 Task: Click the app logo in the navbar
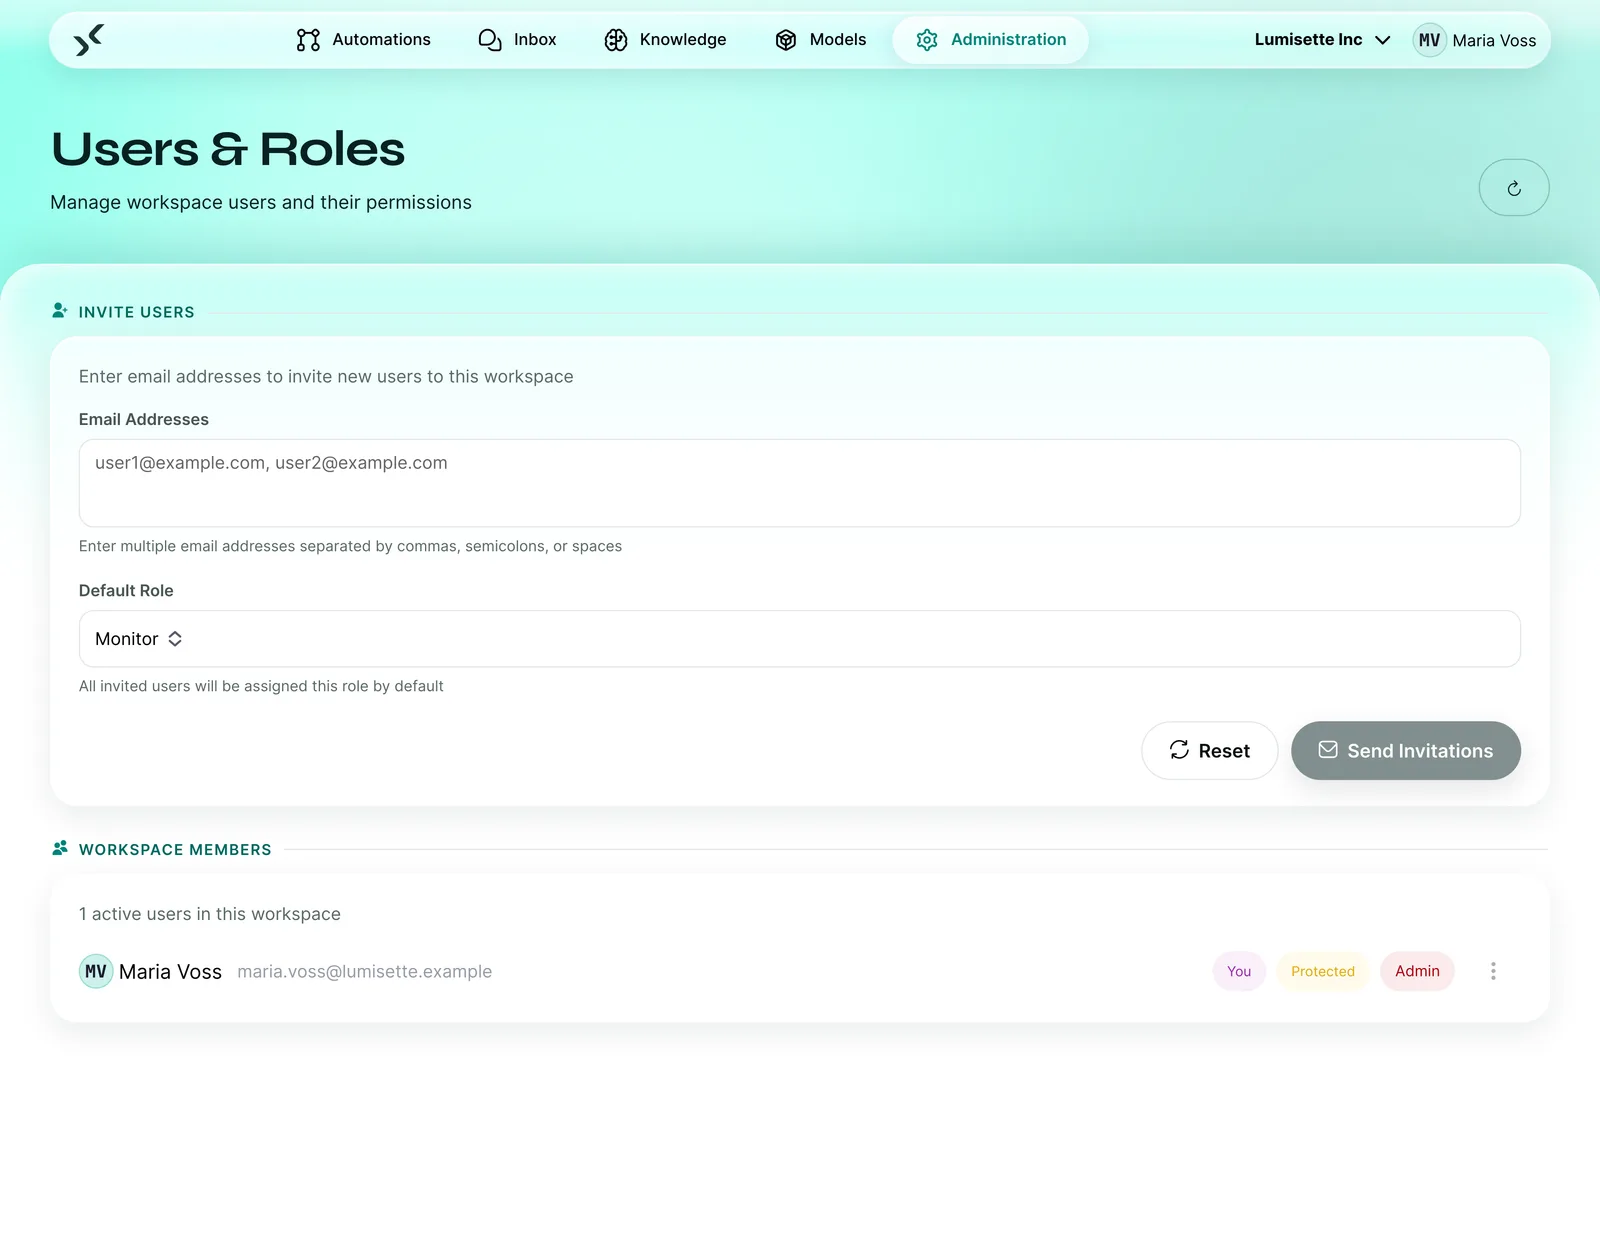tap(89, 40)
